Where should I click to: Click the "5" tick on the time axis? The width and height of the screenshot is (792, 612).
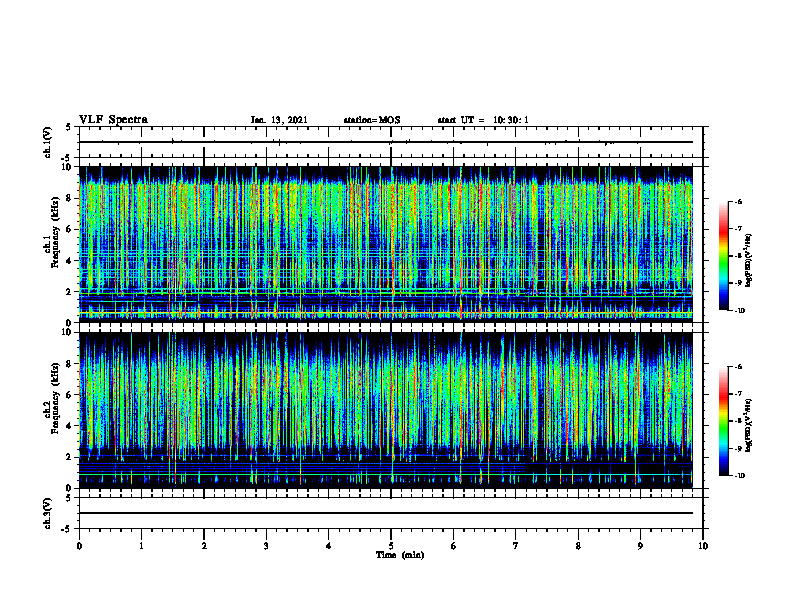click(391, 546)
